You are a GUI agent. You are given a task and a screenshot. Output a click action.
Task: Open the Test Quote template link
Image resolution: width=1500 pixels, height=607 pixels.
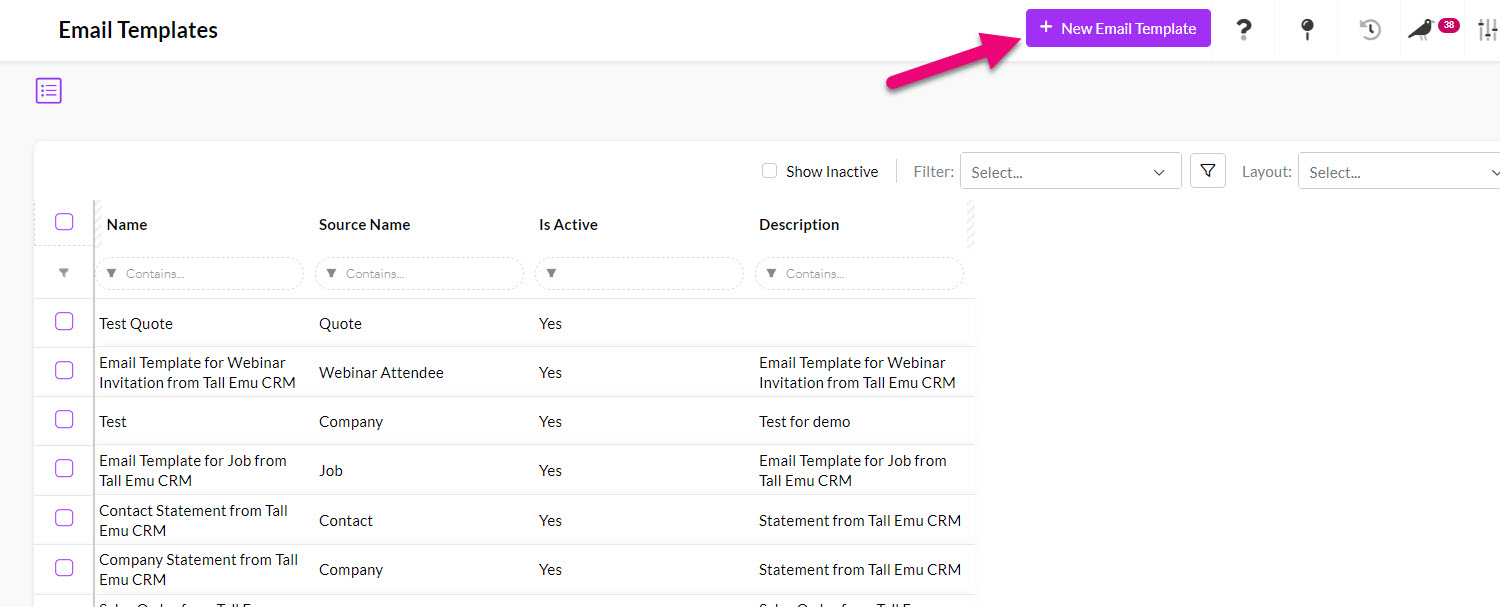135,323
